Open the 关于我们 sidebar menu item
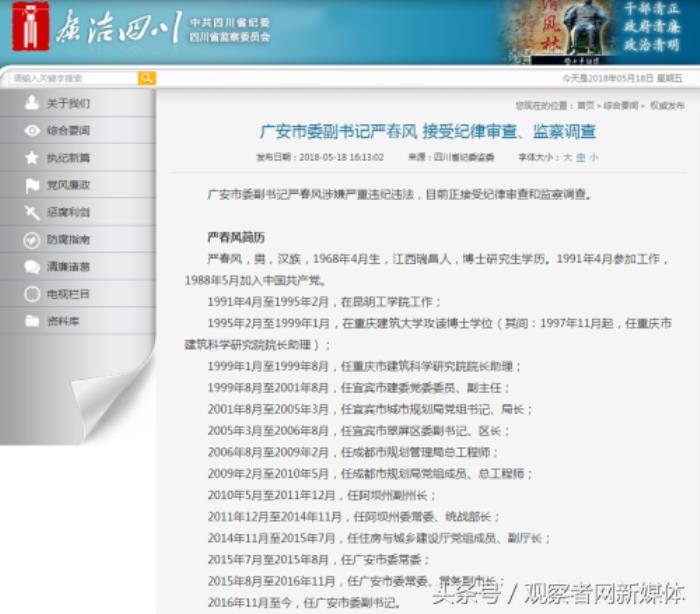This screenshot has height=614, width=700. click(68, 103)
